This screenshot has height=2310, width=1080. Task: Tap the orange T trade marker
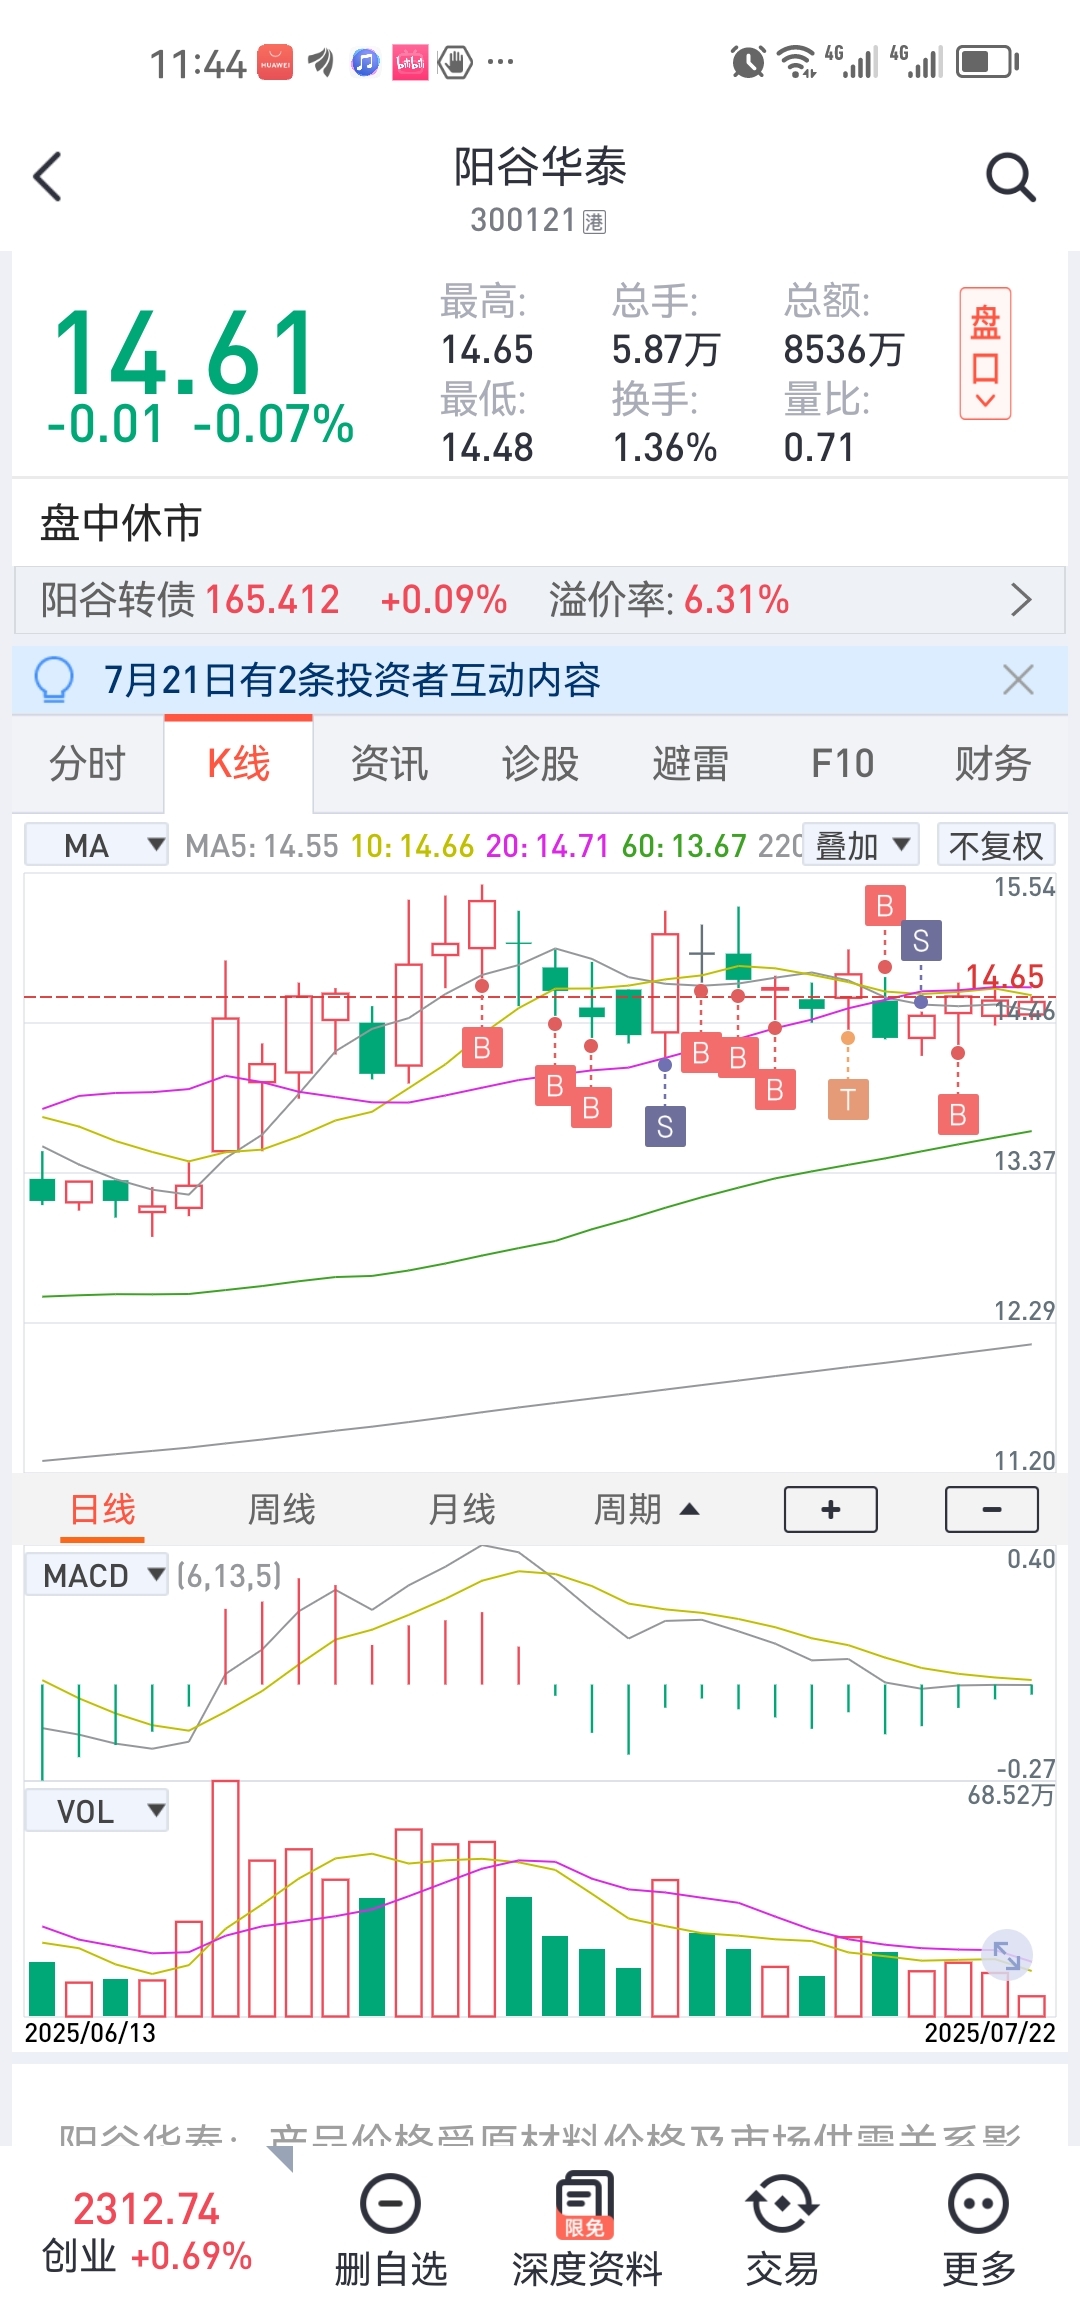(848, 1100)
